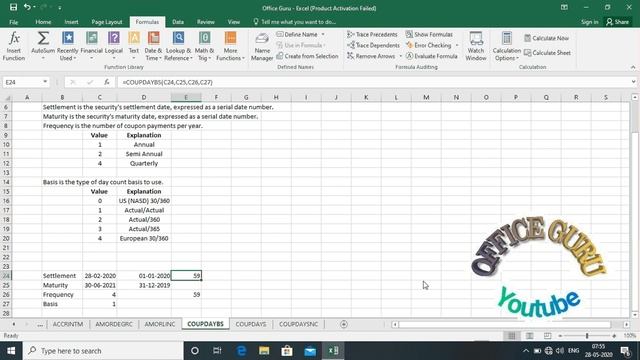Switch to Page Layout view
The height and width of the screenshot is (360, 640).
[x=529, y=336]
